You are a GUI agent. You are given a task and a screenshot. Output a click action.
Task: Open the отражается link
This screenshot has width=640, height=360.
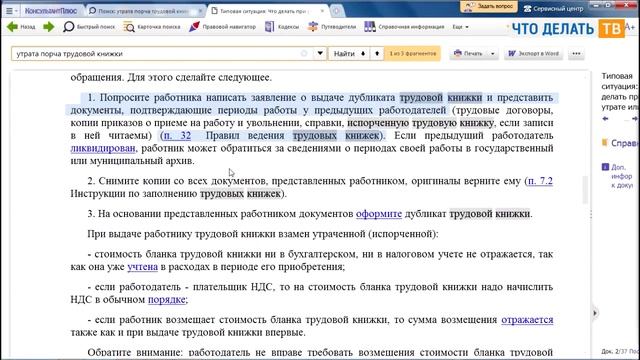(x=527, y=320)
